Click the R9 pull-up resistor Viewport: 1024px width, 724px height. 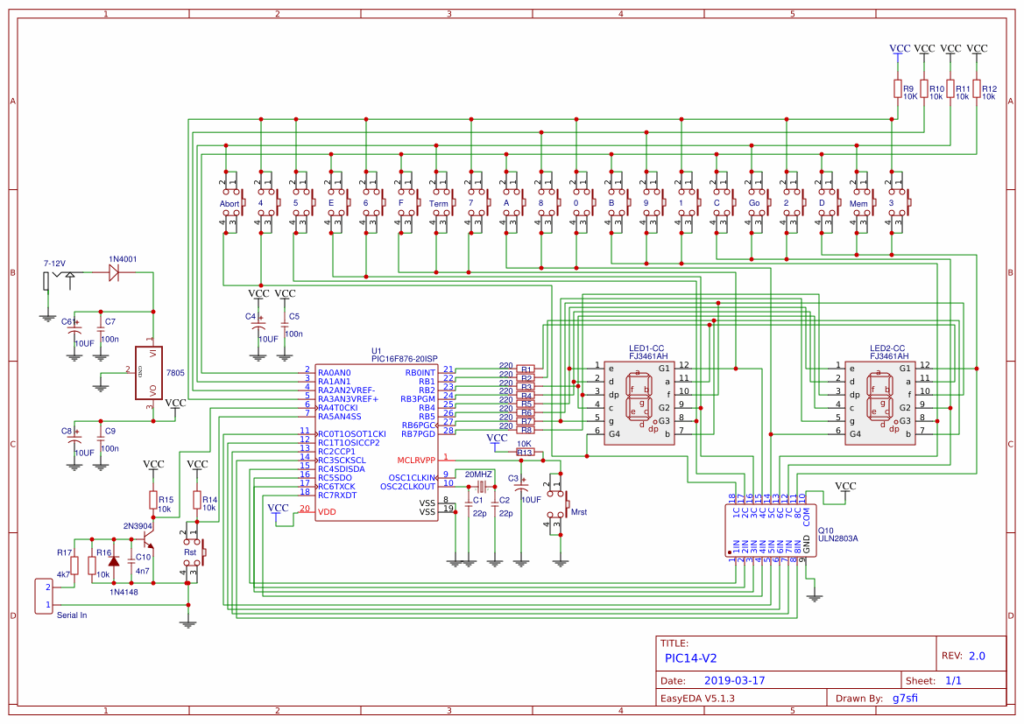[x=897, y=90]
